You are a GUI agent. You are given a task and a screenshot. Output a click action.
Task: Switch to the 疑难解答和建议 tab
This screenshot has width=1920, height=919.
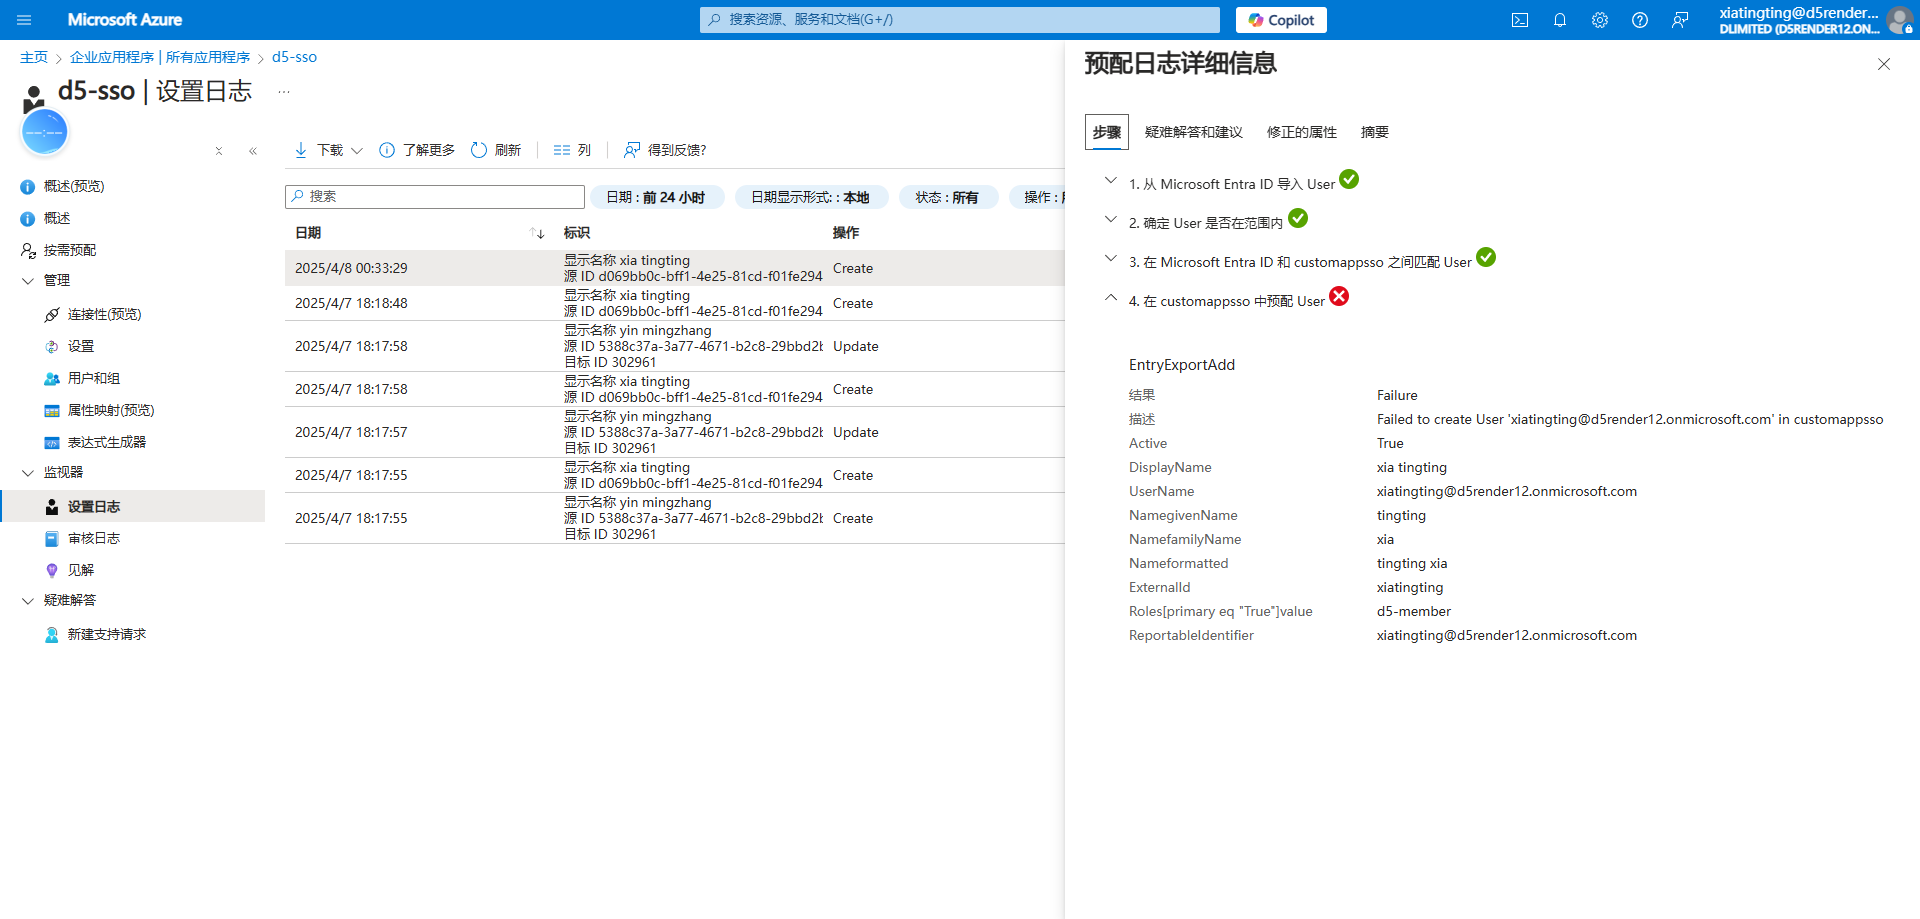coord(1194,132)
